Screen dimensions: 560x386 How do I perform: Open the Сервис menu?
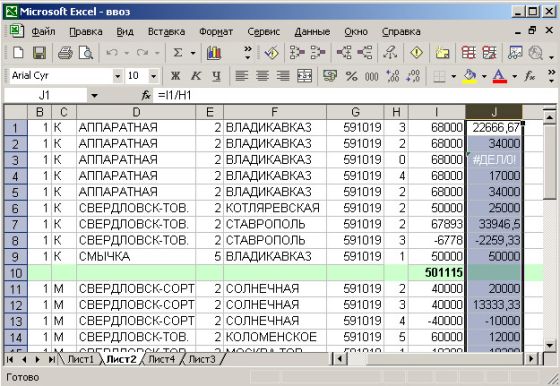(264, 32)
